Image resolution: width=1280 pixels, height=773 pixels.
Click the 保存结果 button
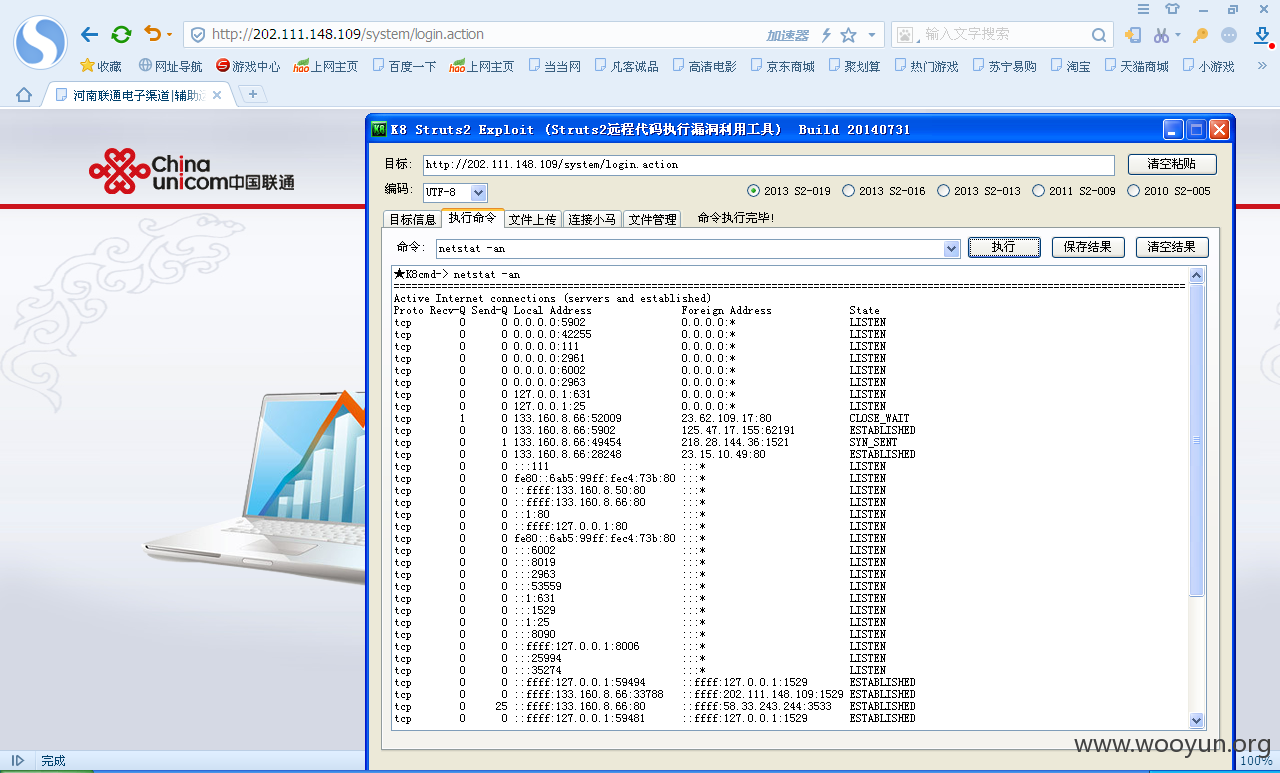click(x=1088, y=247)
